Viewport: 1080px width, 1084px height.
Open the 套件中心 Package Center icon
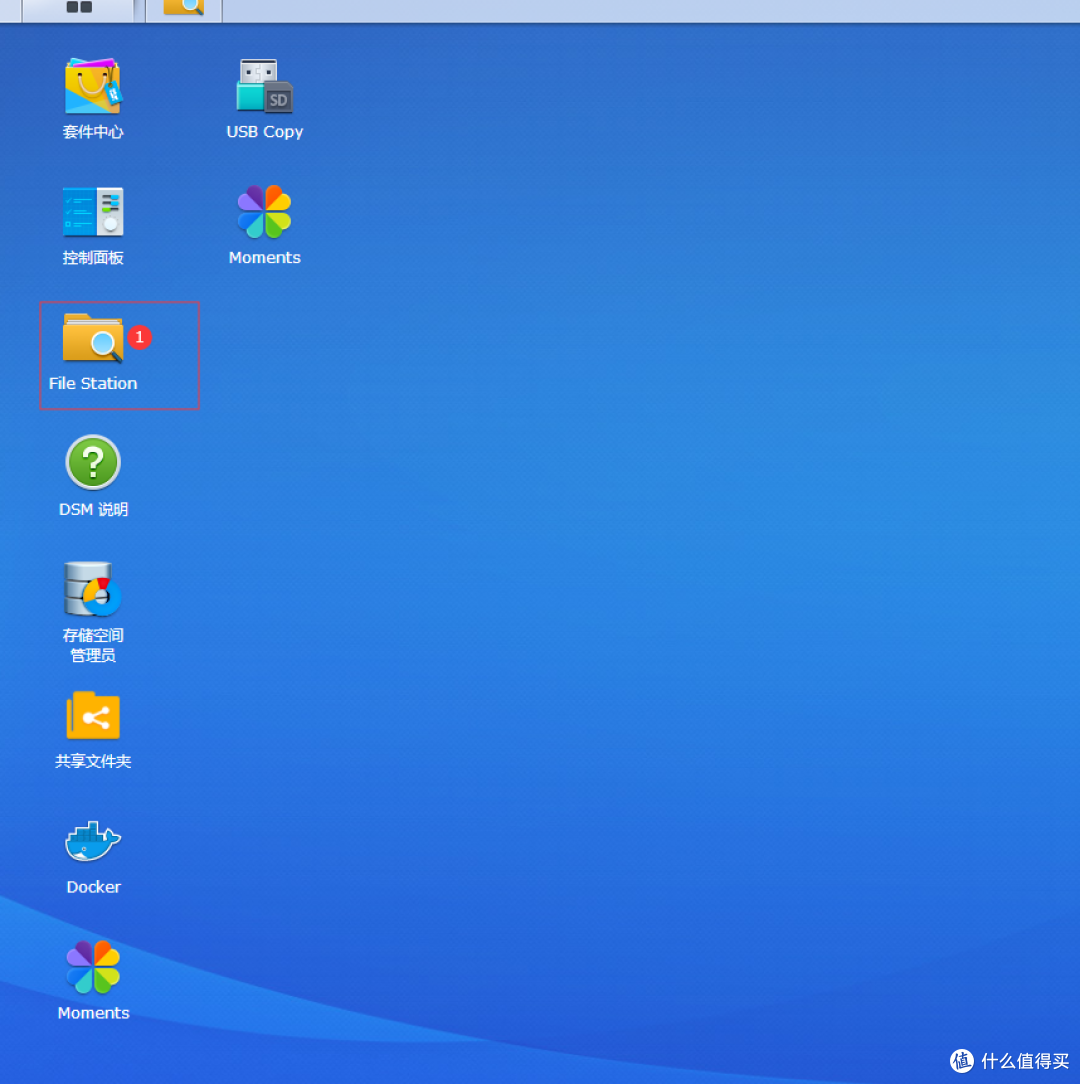click(93, 86)
